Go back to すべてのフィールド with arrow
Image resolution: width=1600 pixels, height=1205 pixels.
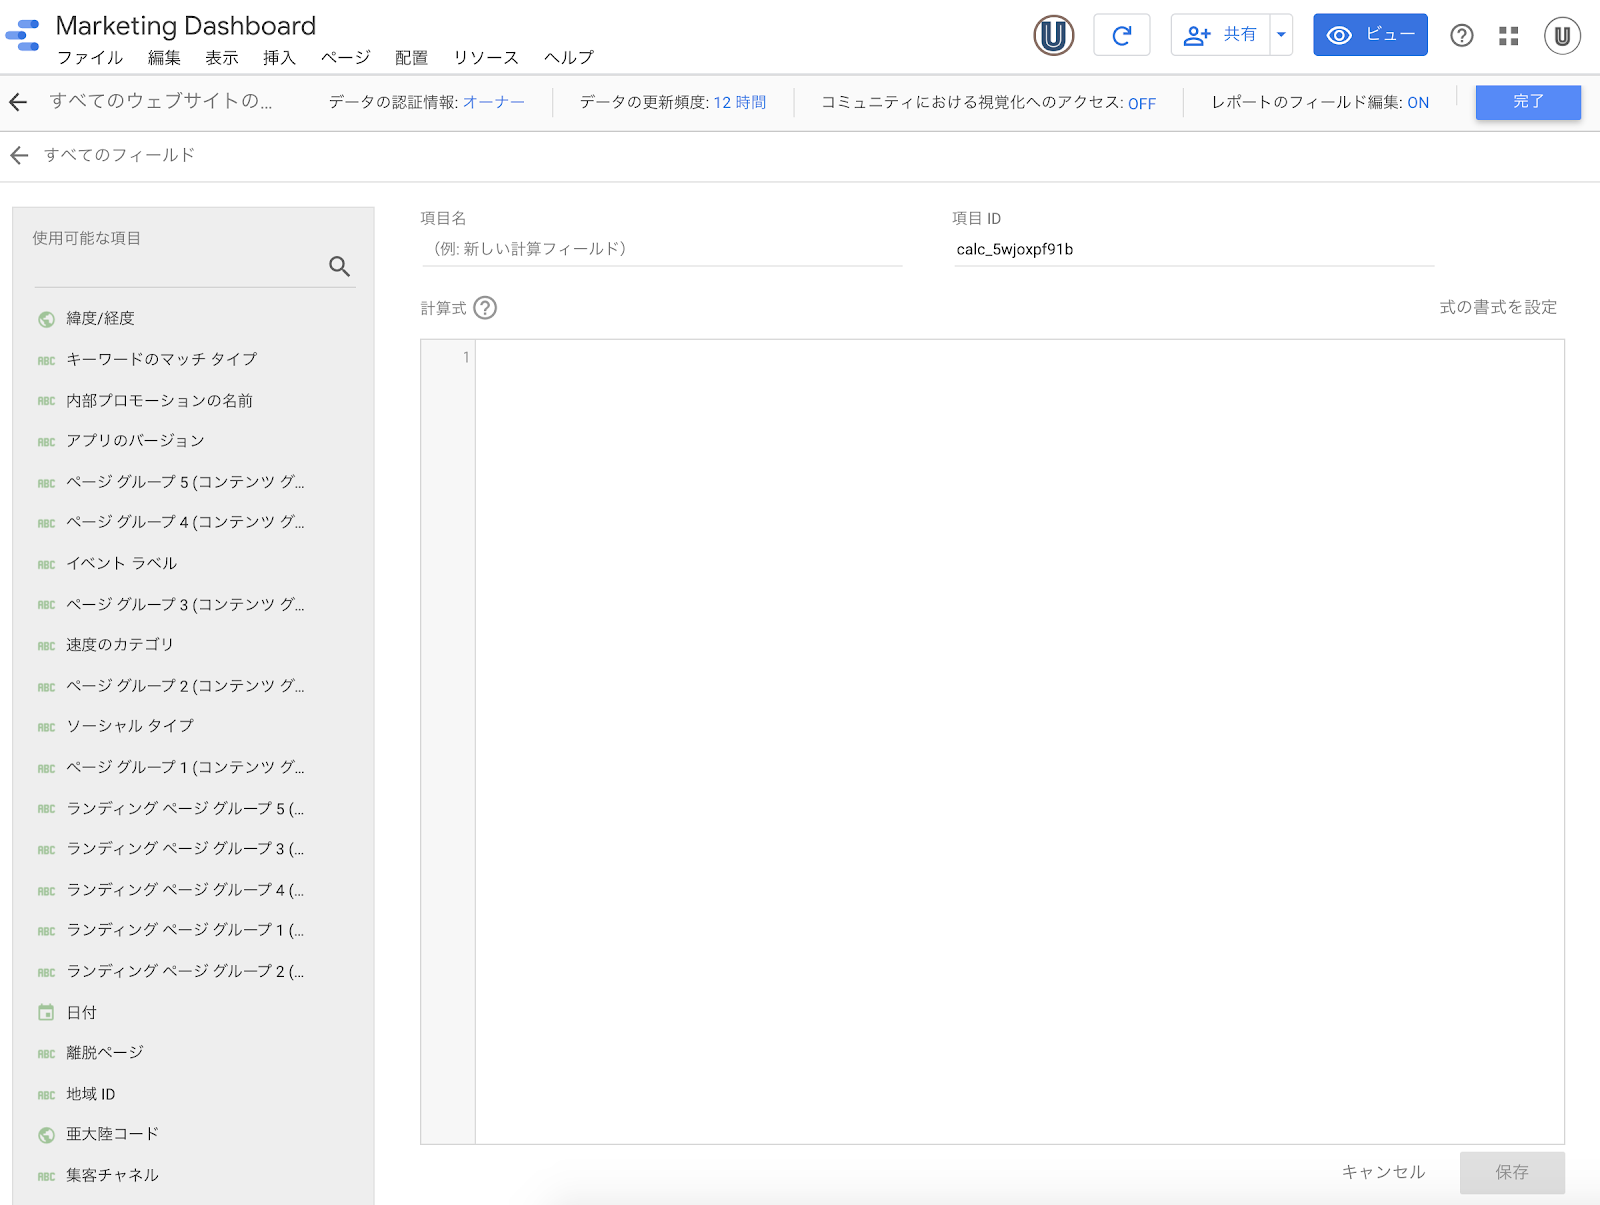coord(19,155)
